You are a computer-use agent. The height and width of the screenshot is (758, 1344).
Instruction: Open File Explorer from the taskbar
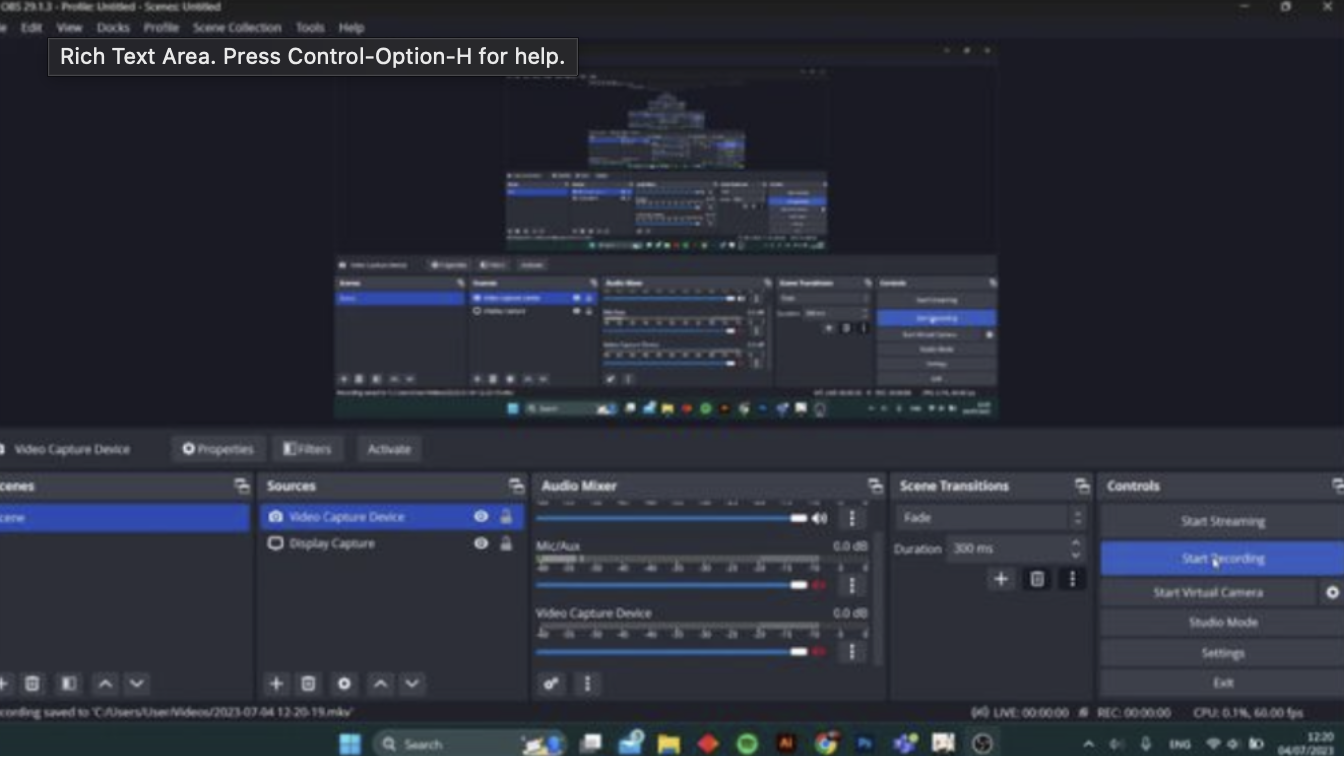tap(668, 744)
